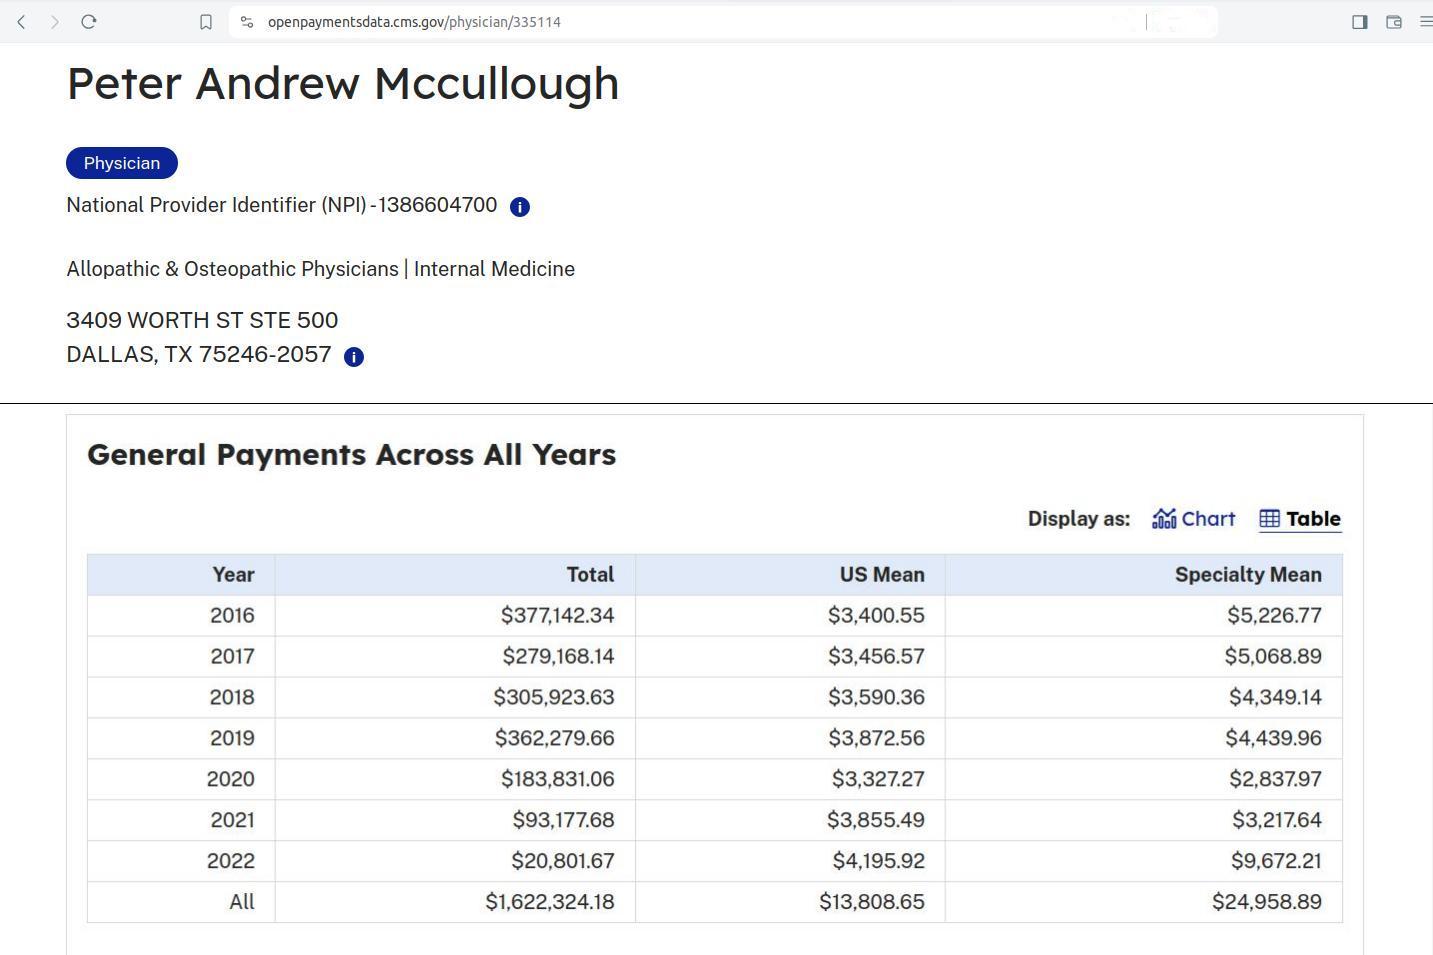Click the Physician badge
This screenshot has height=955, width=1433.
coord(122,163)
